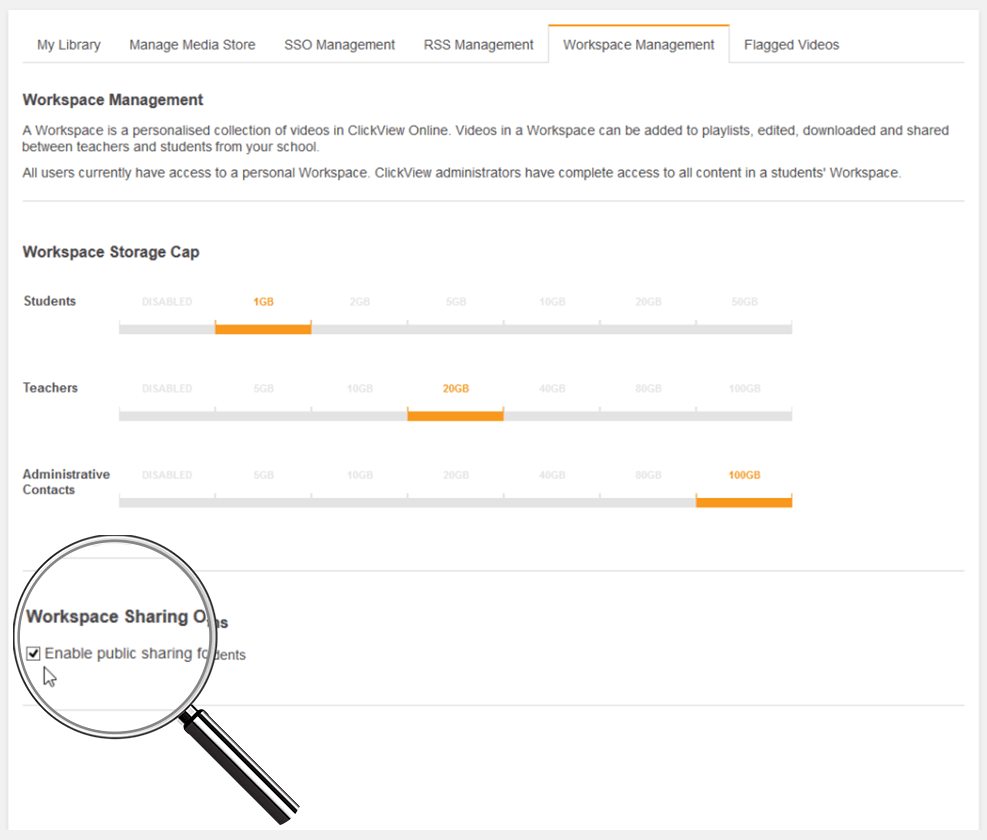Switch to the My Library tab

67,44
